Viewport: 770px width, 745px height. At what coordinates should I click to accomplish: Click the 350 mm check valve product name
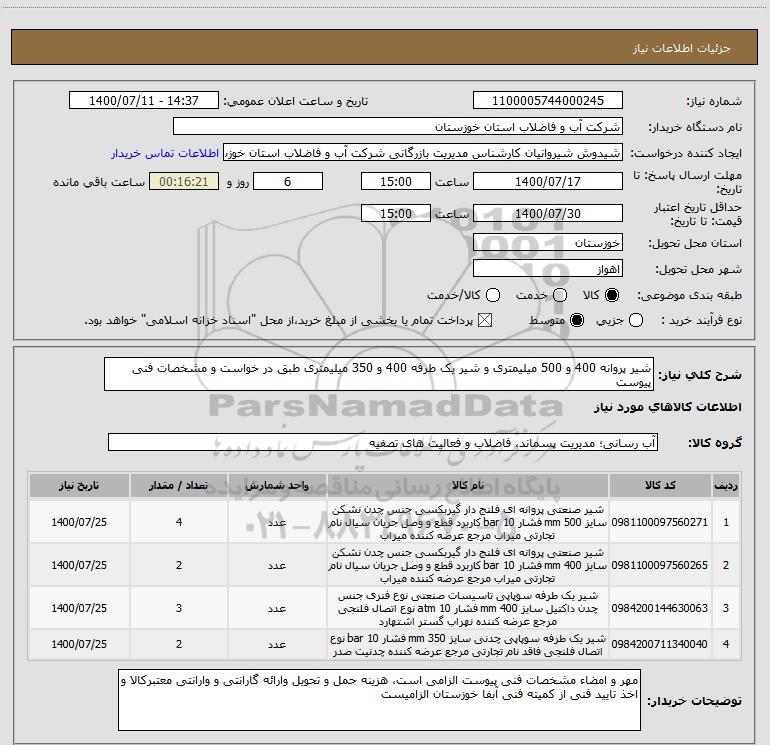tap(468, 644)
